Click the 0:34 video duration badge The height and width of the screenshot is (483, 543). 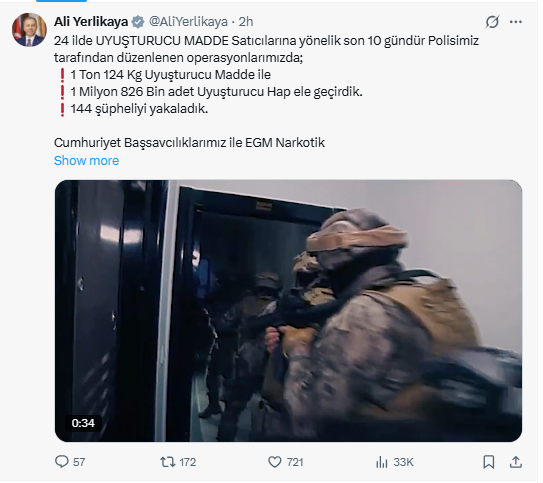click(x=83, y=423)
